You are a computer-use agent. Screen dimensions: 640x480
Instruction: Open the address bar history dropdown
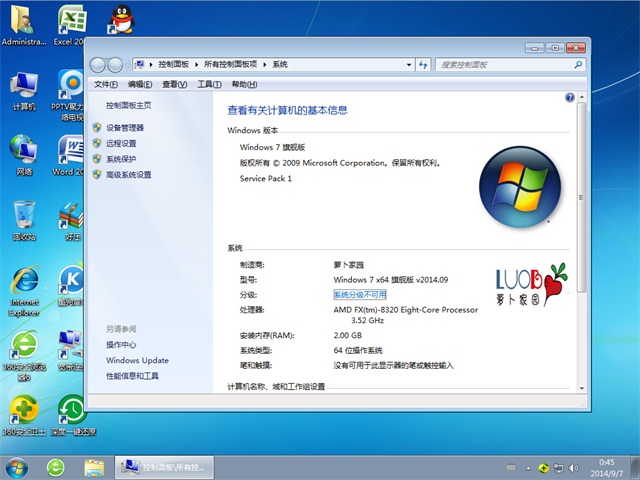pyautogui.click(x=409, y=64)
